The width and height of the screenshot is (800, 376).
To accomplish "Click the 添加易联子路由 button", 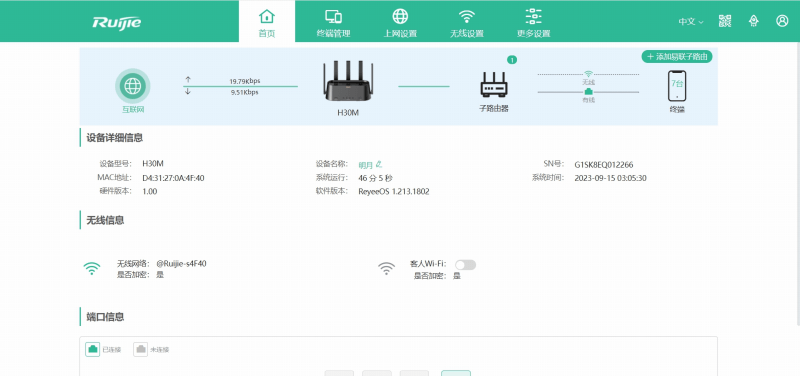I will 677,57.
